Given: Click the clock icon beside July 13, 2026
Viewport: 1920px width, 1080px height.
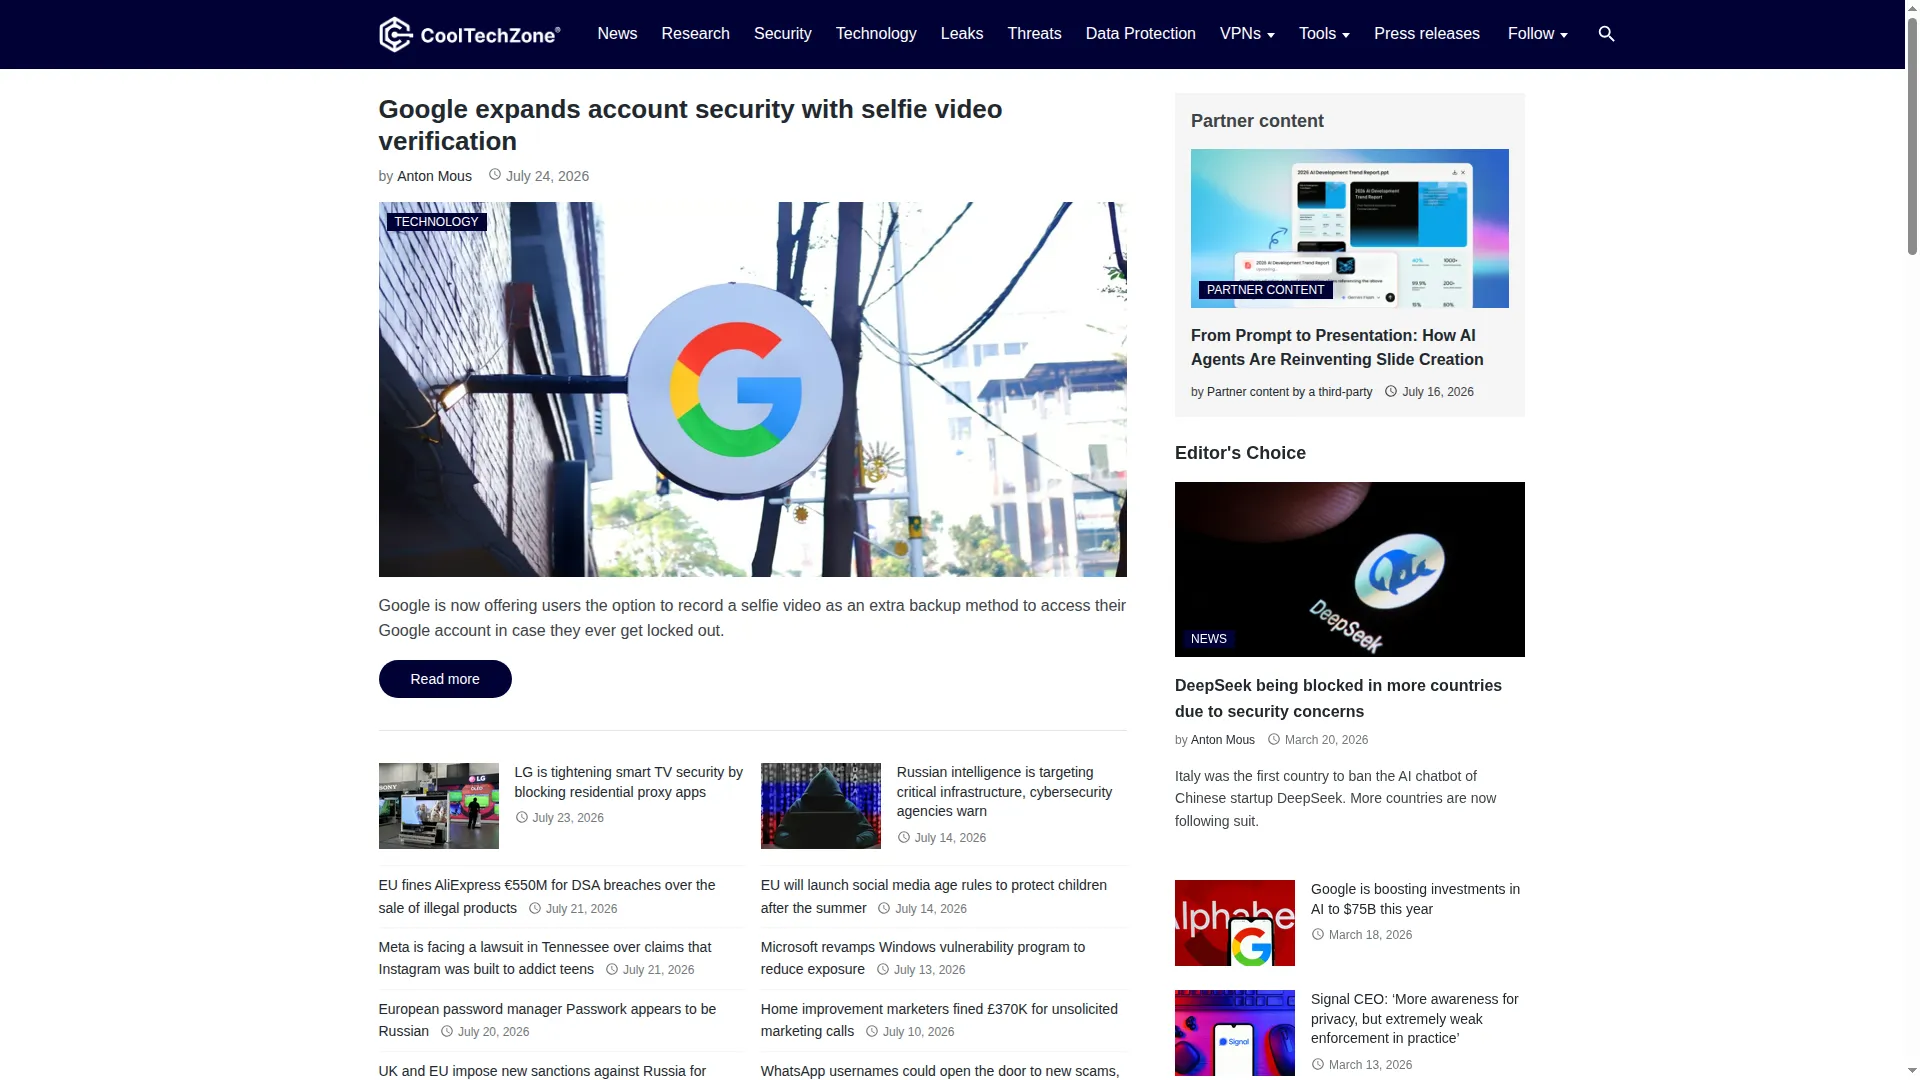Looking at the screenshot, I should coord(883,969).
